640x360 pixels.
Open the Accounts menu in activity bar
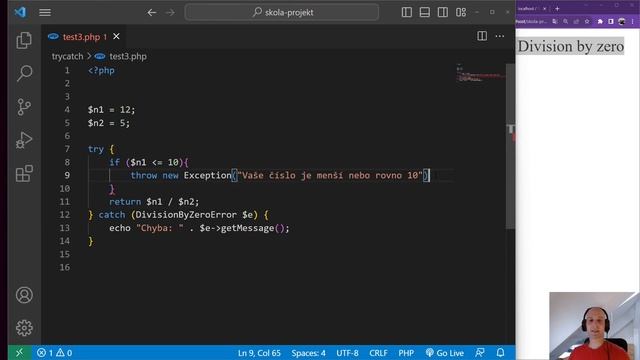24,295
